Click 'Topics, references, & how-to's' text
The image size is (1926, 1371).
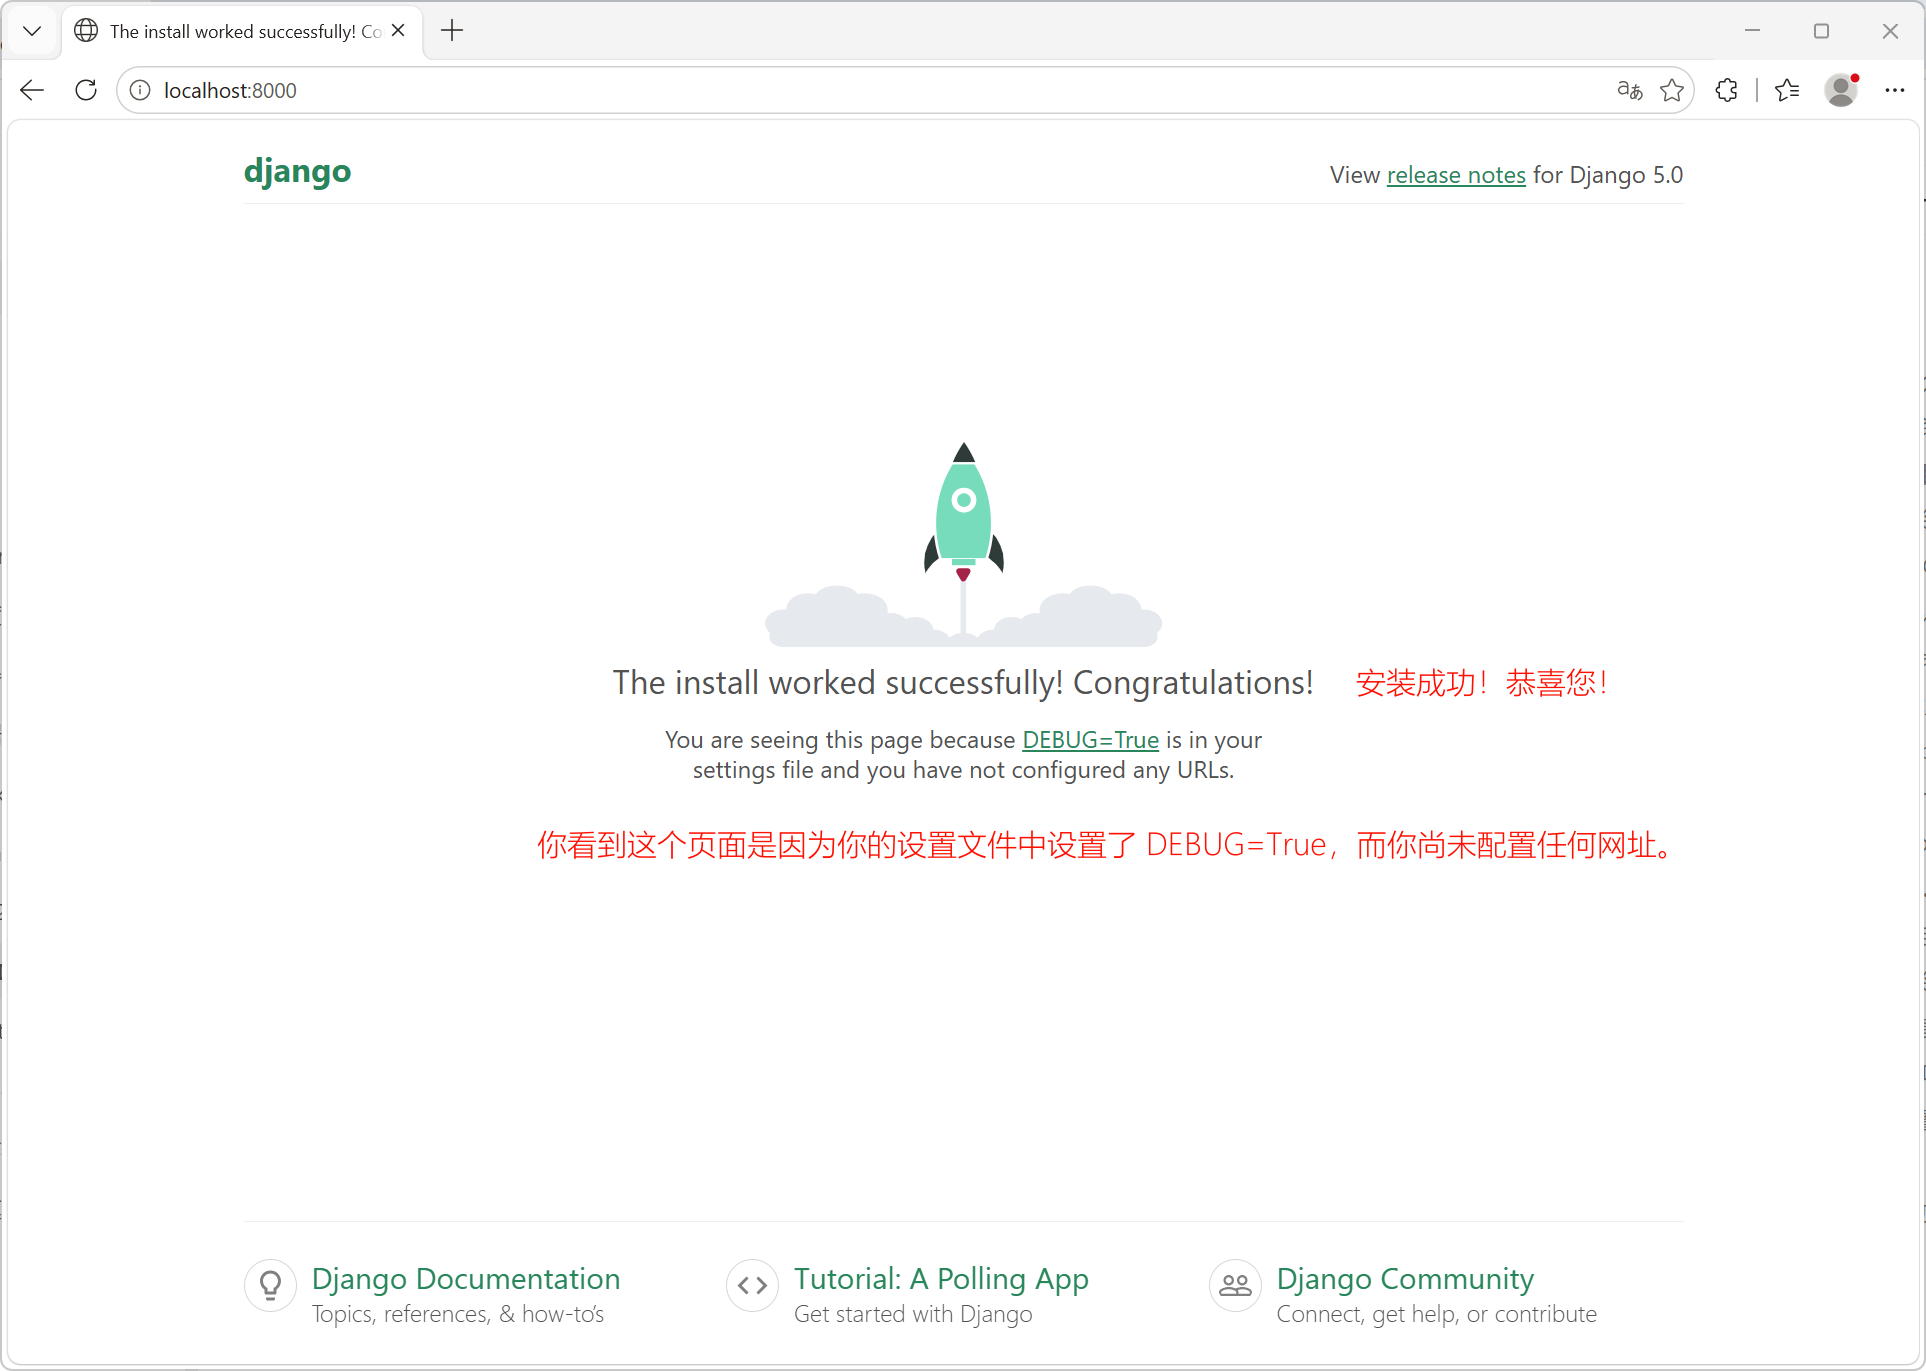(458, 1314)
